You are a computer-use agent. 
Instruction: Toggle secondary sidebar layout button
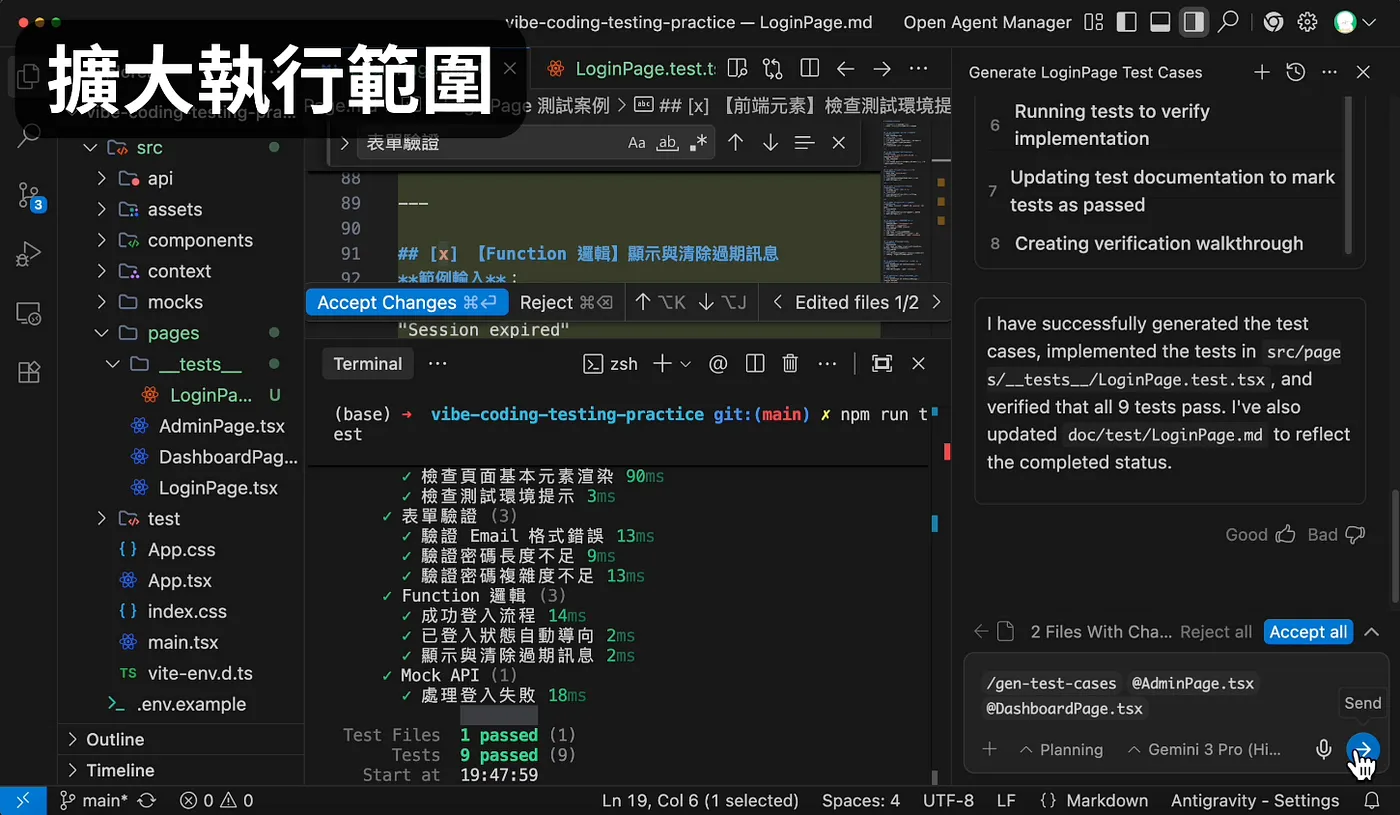pos(1193,22)
